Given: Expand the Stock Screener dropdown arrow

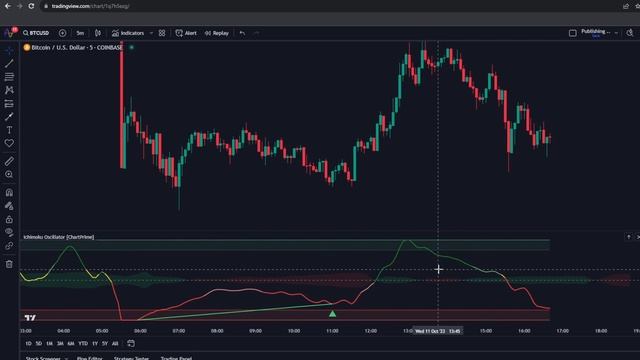Looking at the screenshot, I should (x=66, y=358).
